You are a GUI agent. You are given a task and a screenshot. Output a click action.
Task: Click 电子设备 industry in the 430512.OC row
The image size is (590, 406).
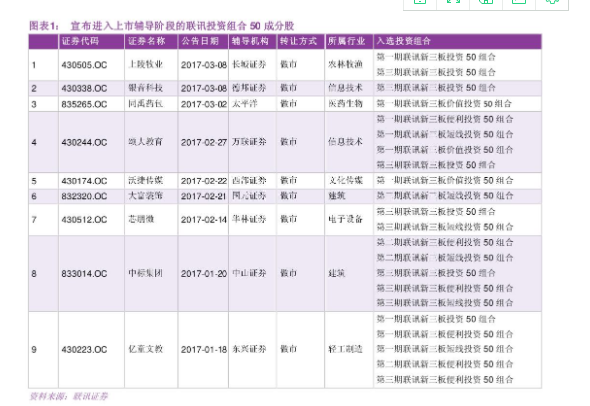coord(345,219)
